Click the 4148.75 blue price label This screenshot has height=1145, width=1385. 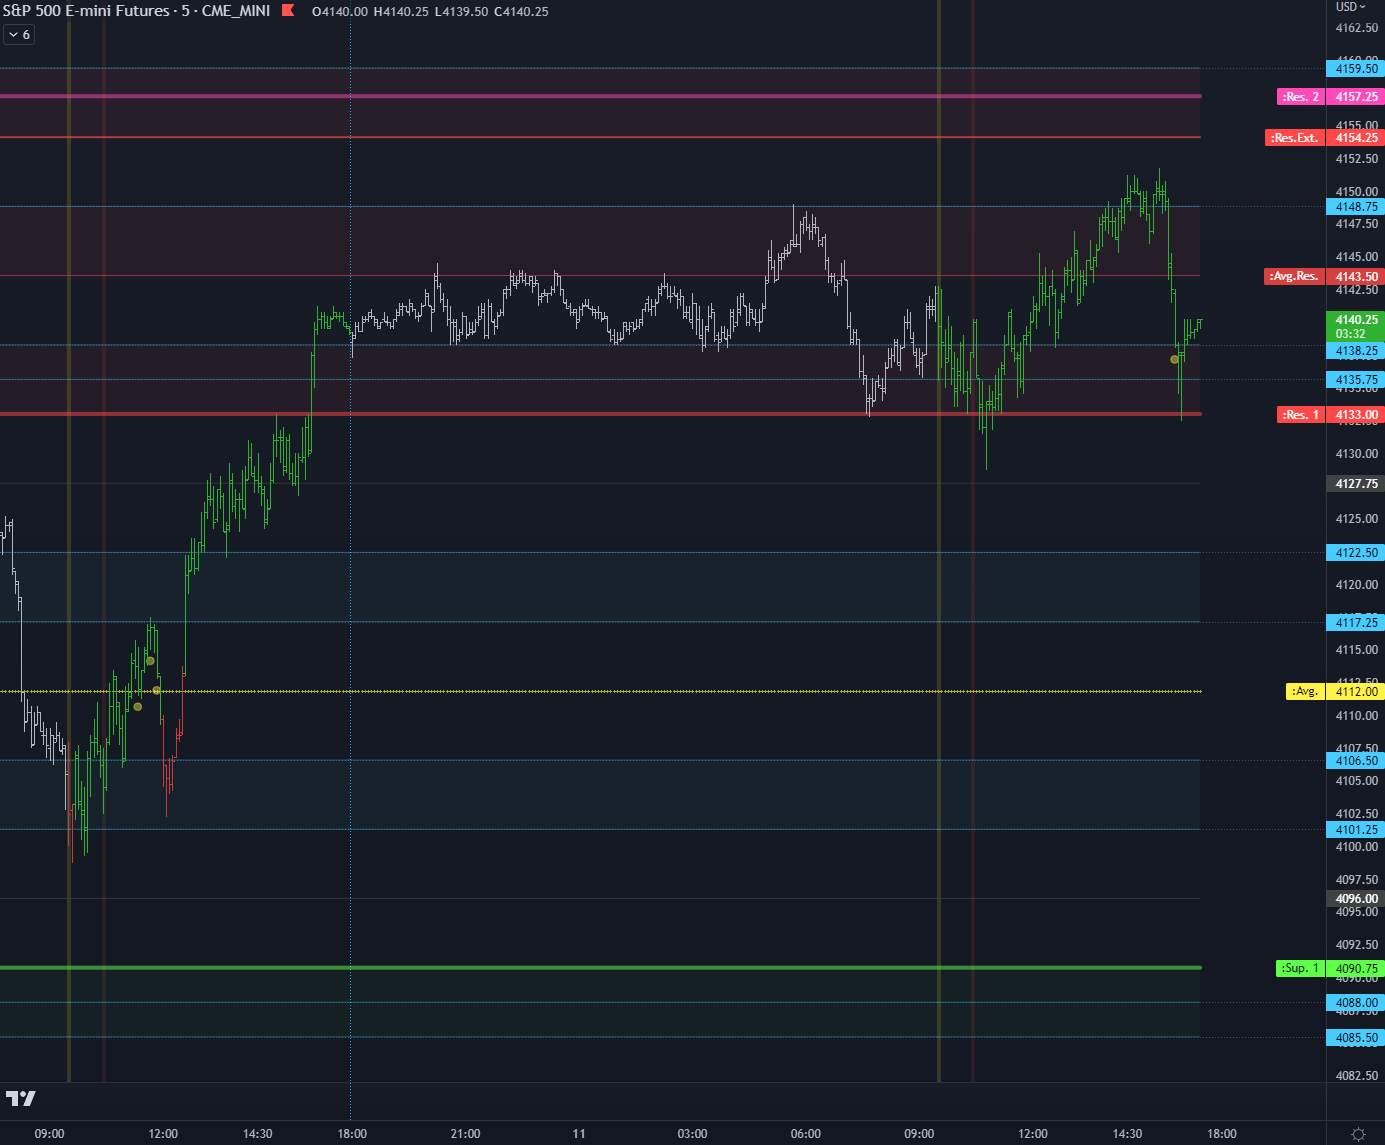1356,207
